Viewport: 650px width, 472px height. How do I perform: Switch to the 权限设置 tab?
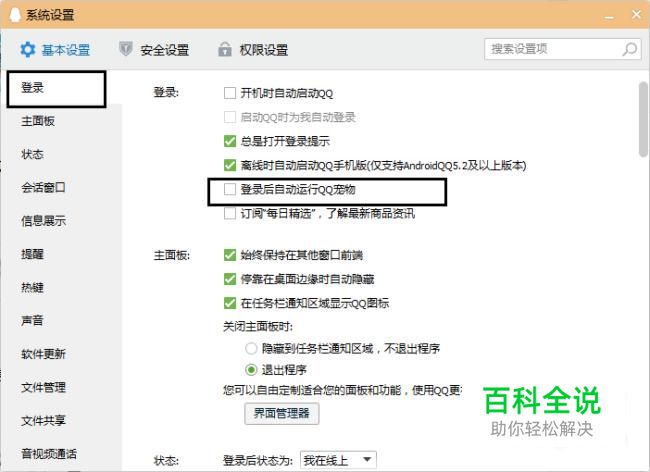253,50
